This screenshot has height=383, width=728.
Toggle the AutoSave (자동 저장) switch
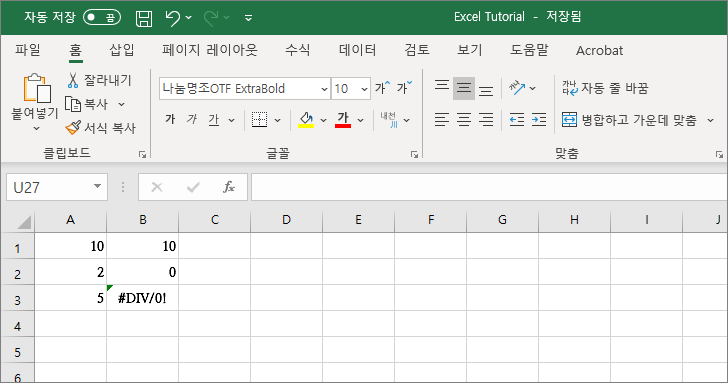pyautogui.click(x=102, y=18)
